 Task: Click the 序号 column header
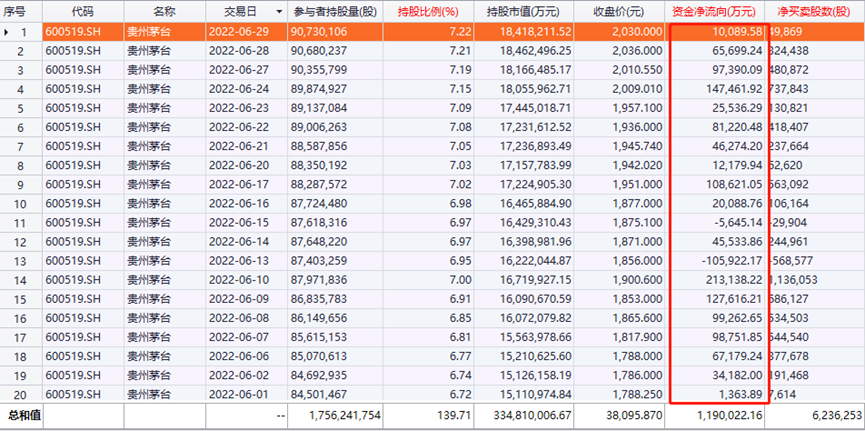pyautogui.click(x=15, y=11)
